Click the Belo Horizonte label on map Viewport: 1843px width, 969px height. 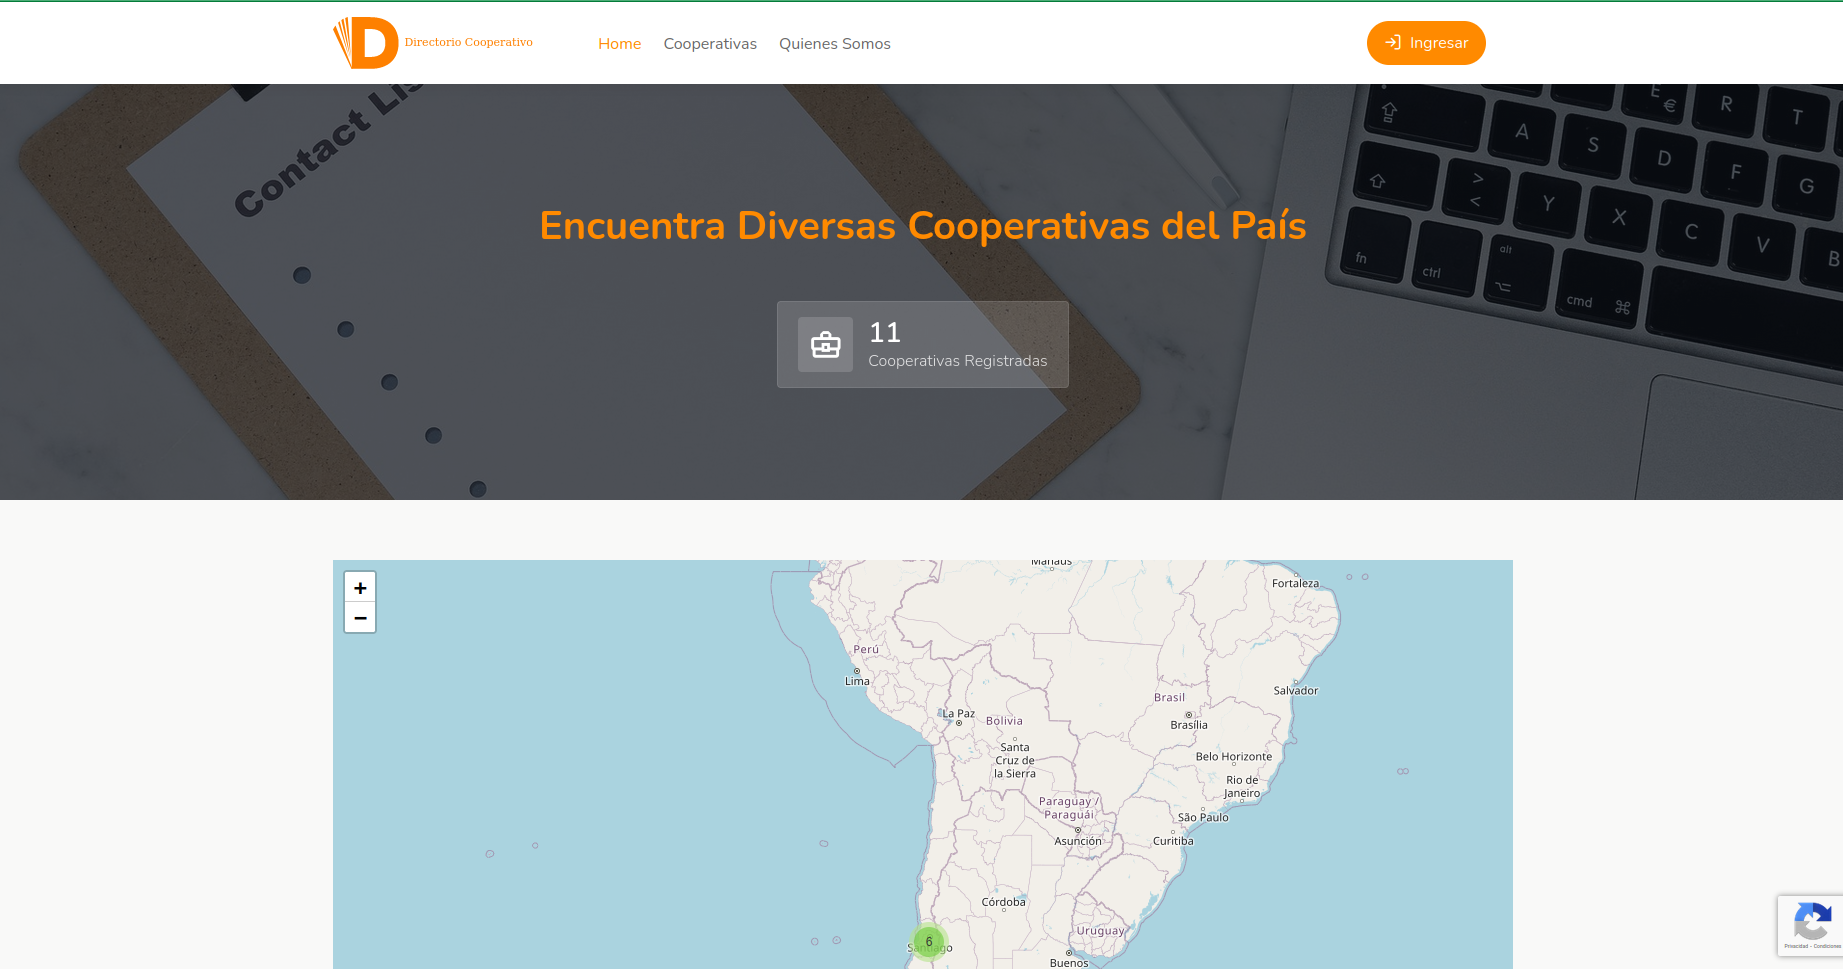(1234, 757)
